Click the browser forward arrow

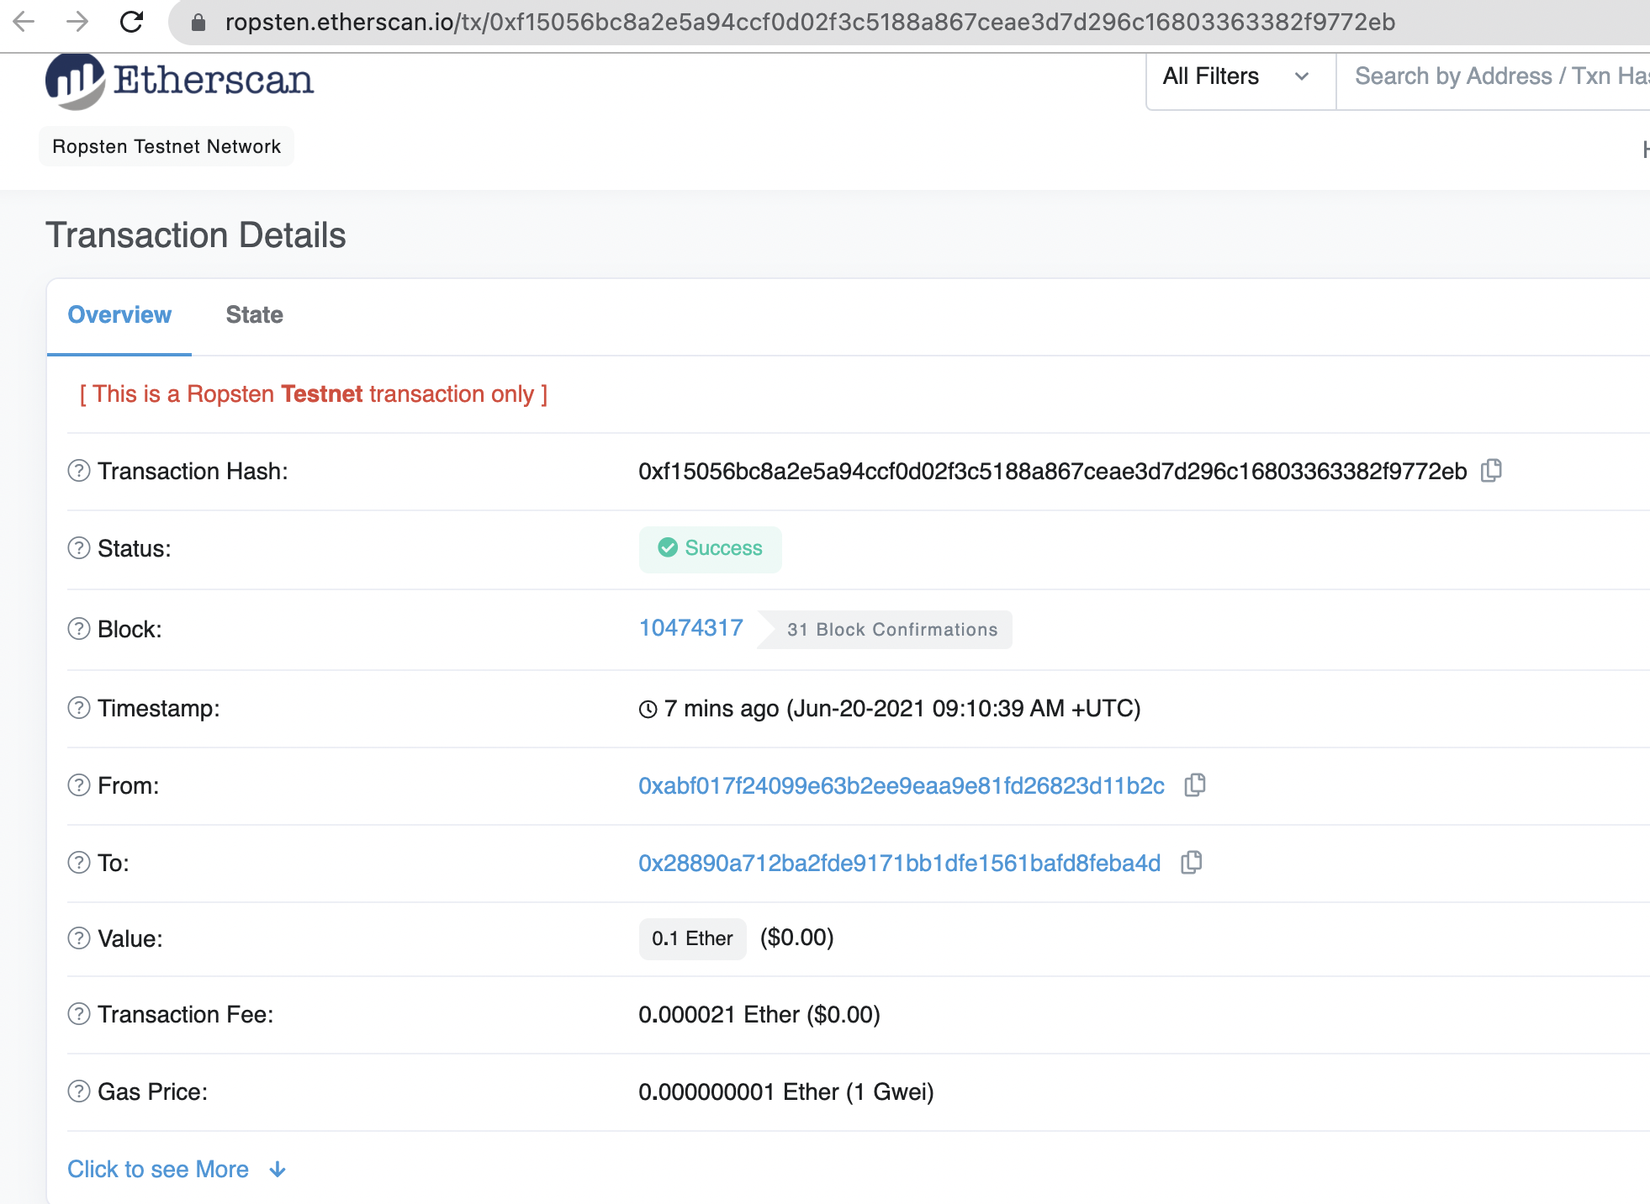77,21
